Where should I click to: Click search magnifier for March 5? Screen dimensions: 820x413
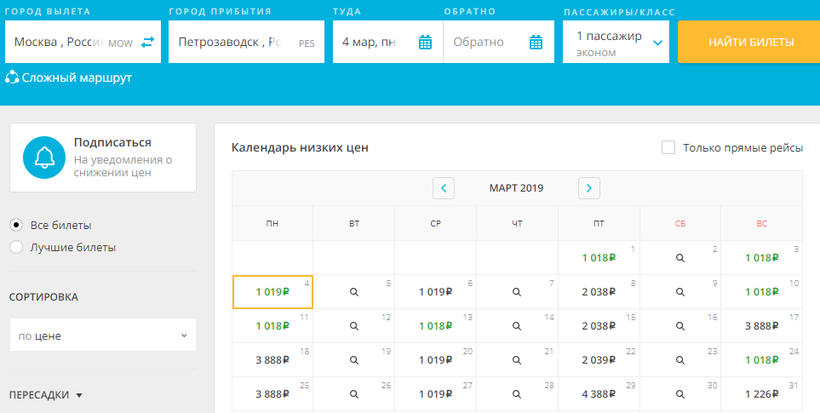[354, 292]
